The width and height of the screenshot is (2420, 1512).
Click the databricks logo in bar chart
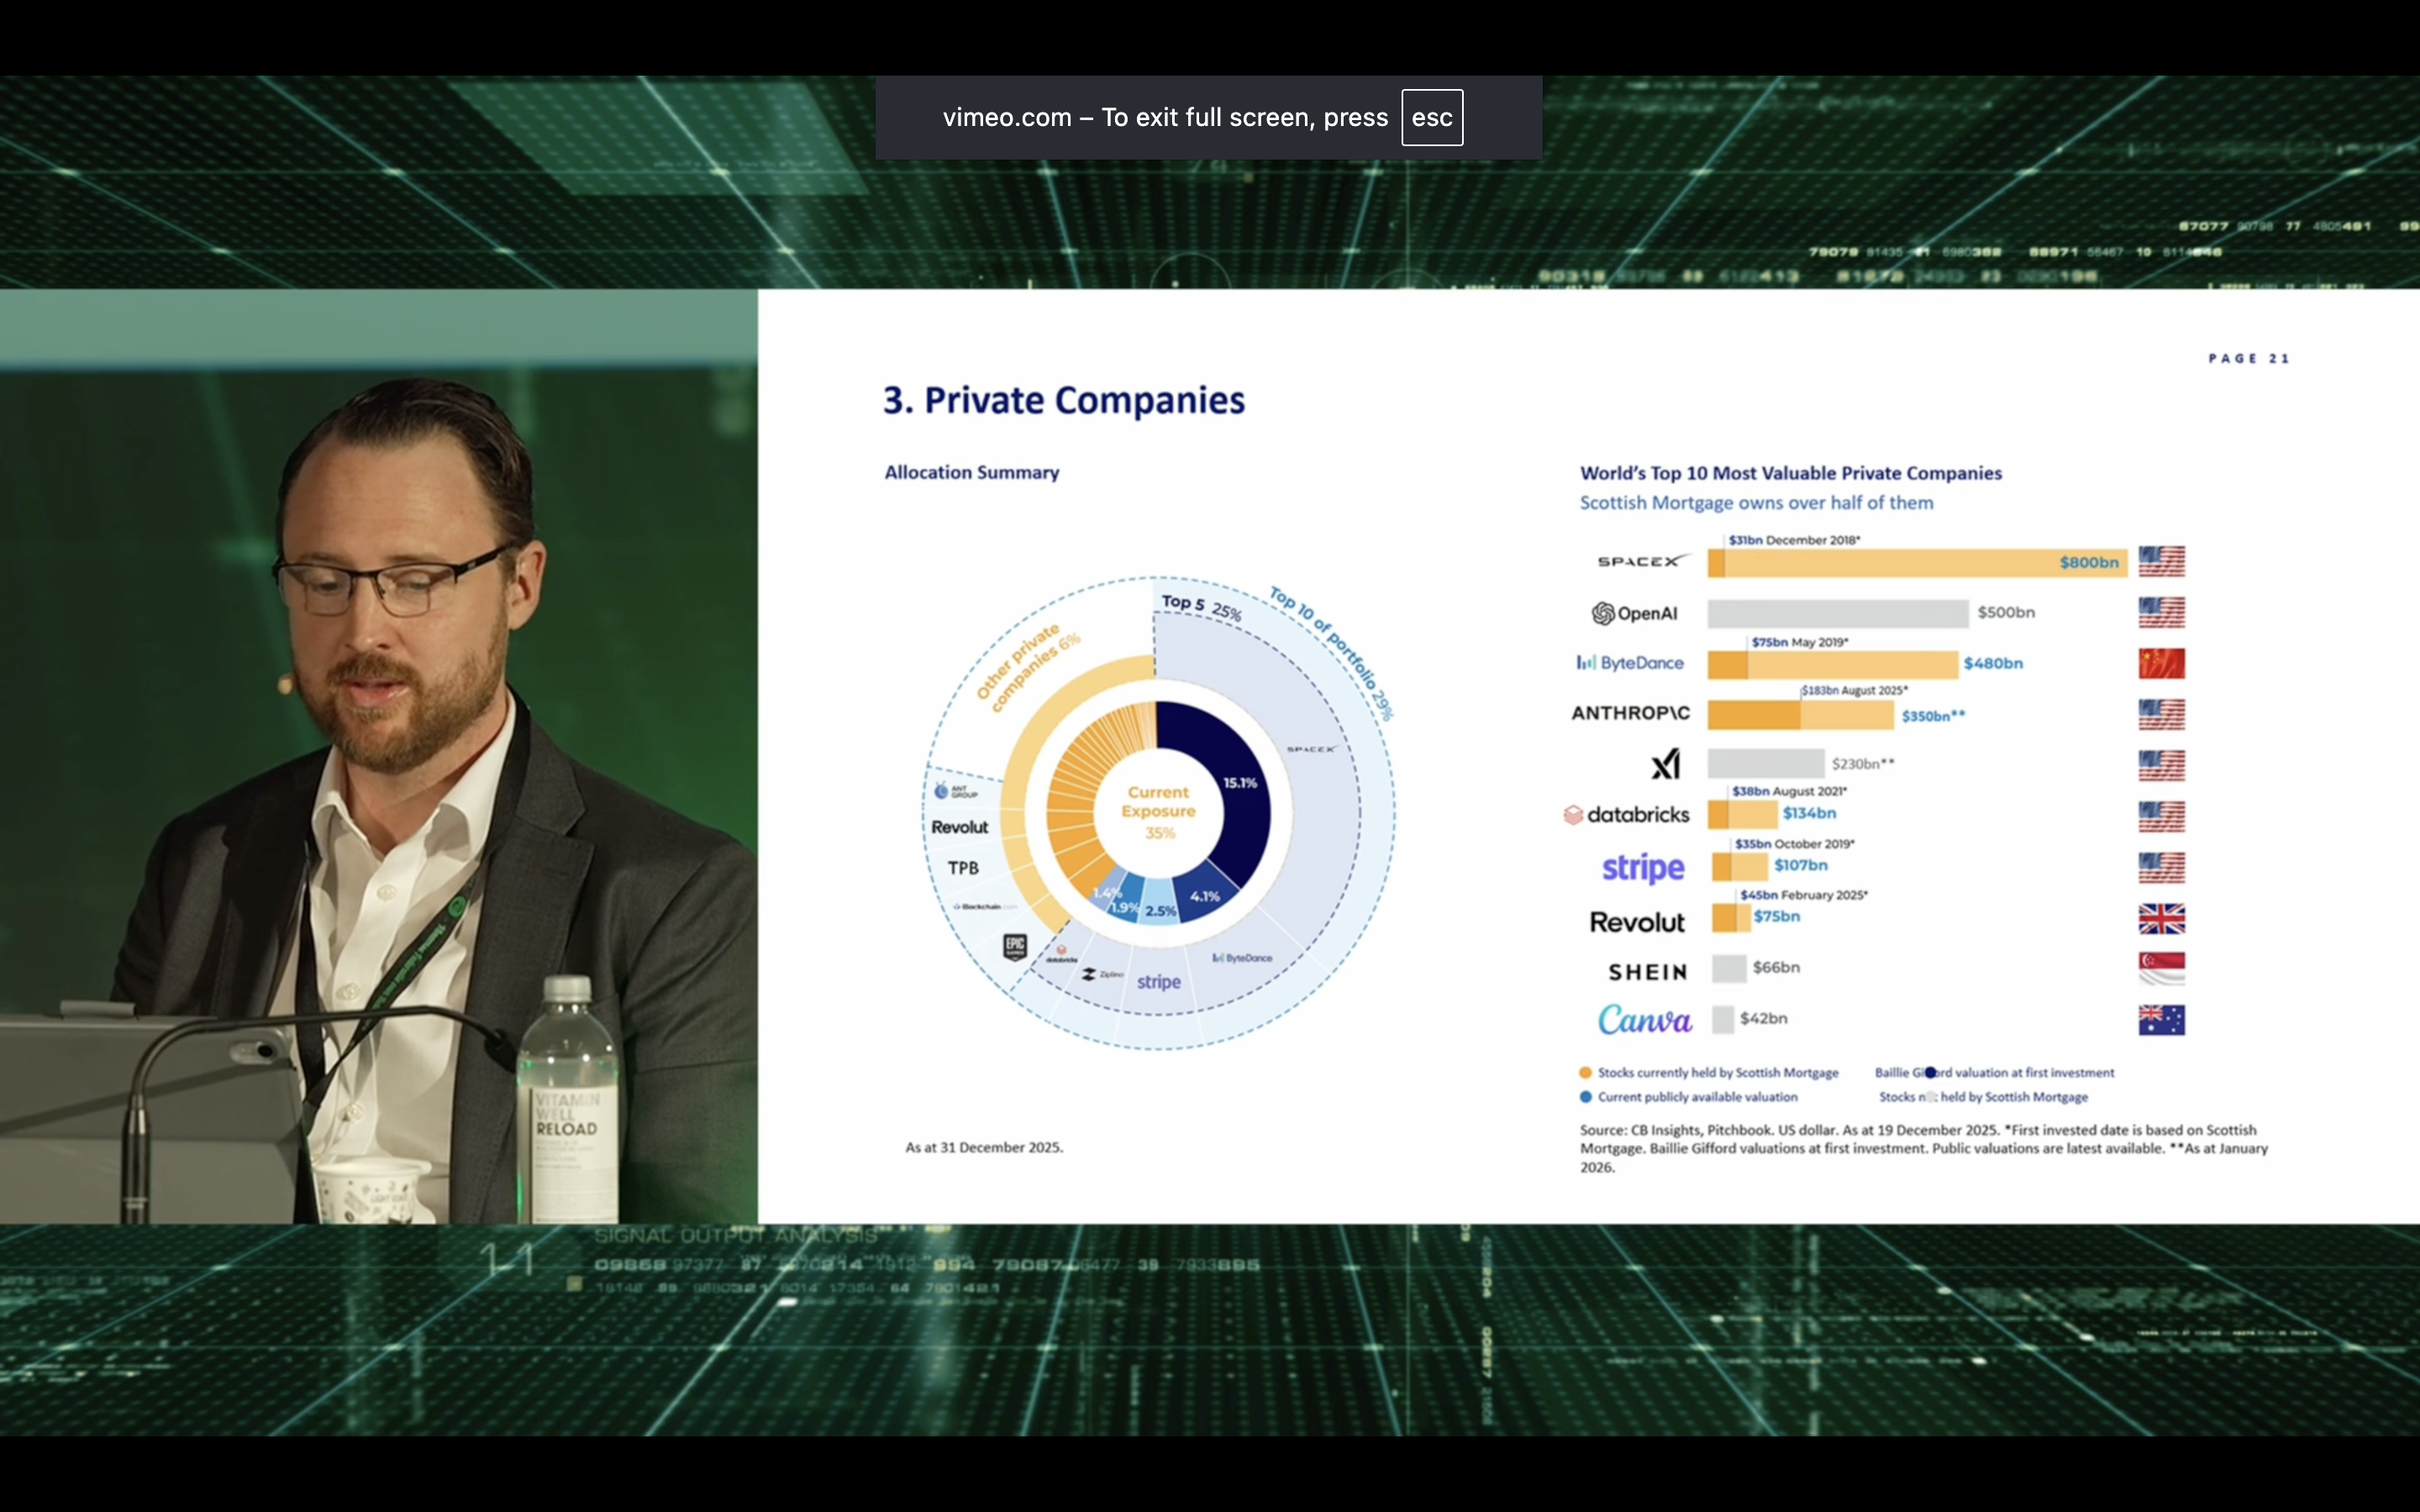point(1627,815)
